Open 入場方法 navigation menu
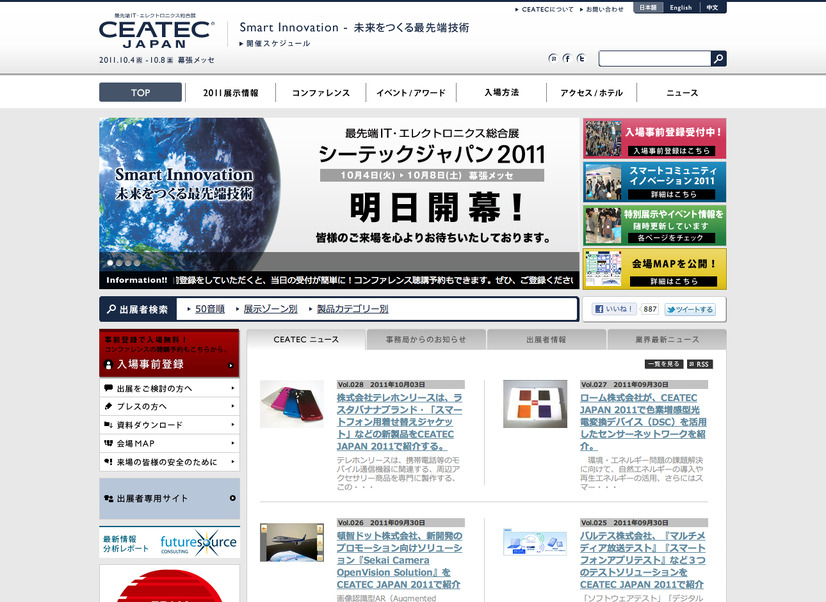The height and width of the screenshot is (602, 826). click(x=502, y=93)
